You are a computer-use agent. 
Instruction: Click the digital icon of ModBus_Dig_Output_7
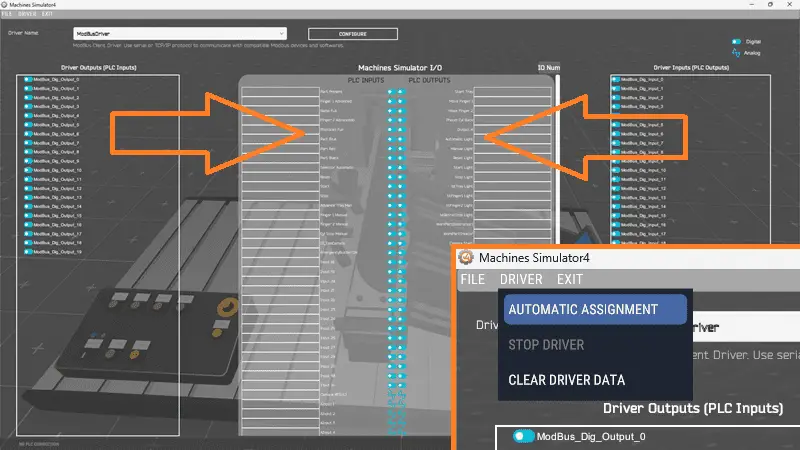coord(28,143)
